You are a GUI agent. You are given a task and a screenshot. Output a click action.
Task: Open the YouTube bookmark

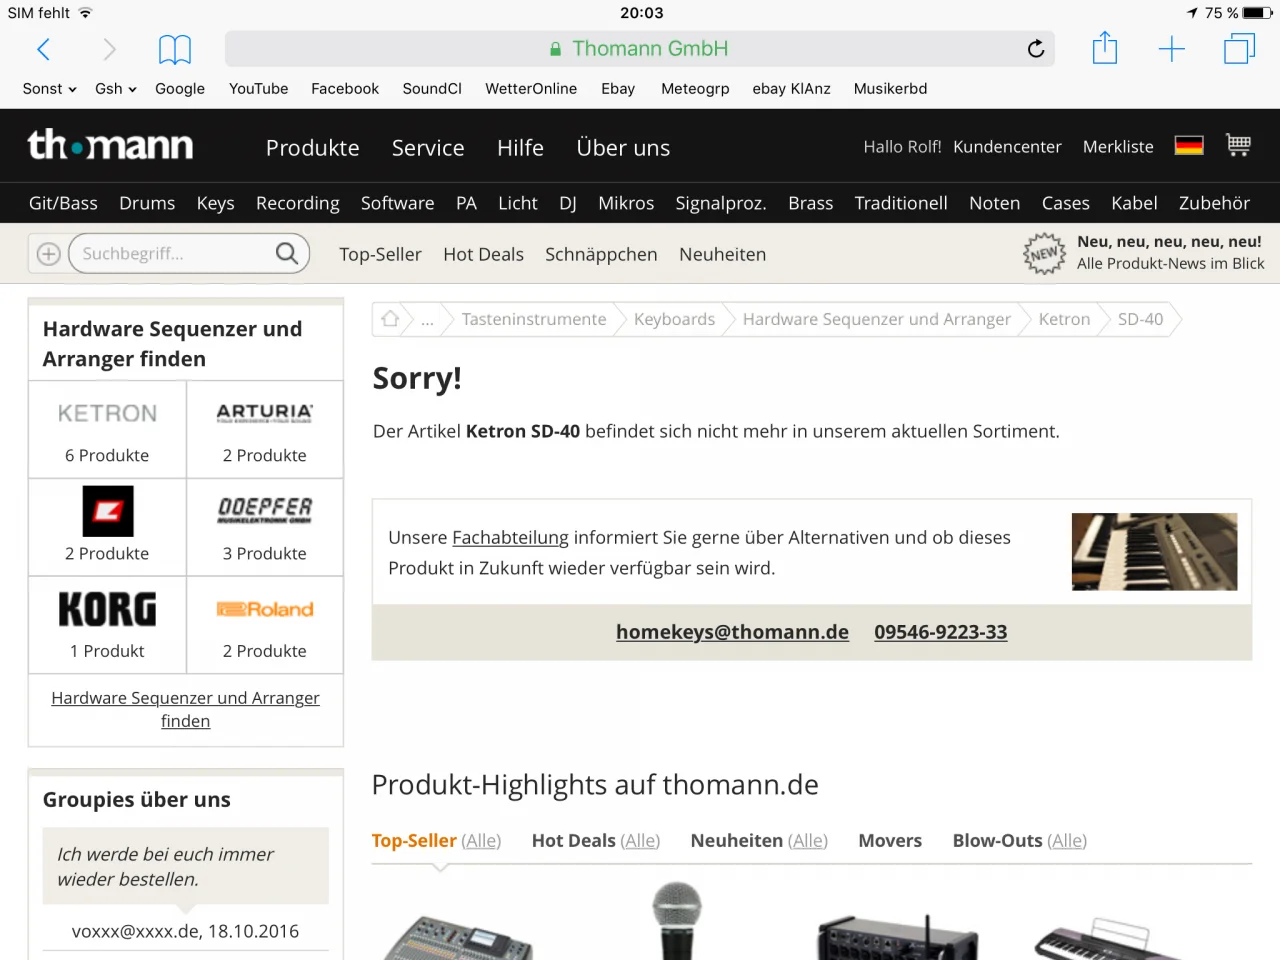click(258, 89)
